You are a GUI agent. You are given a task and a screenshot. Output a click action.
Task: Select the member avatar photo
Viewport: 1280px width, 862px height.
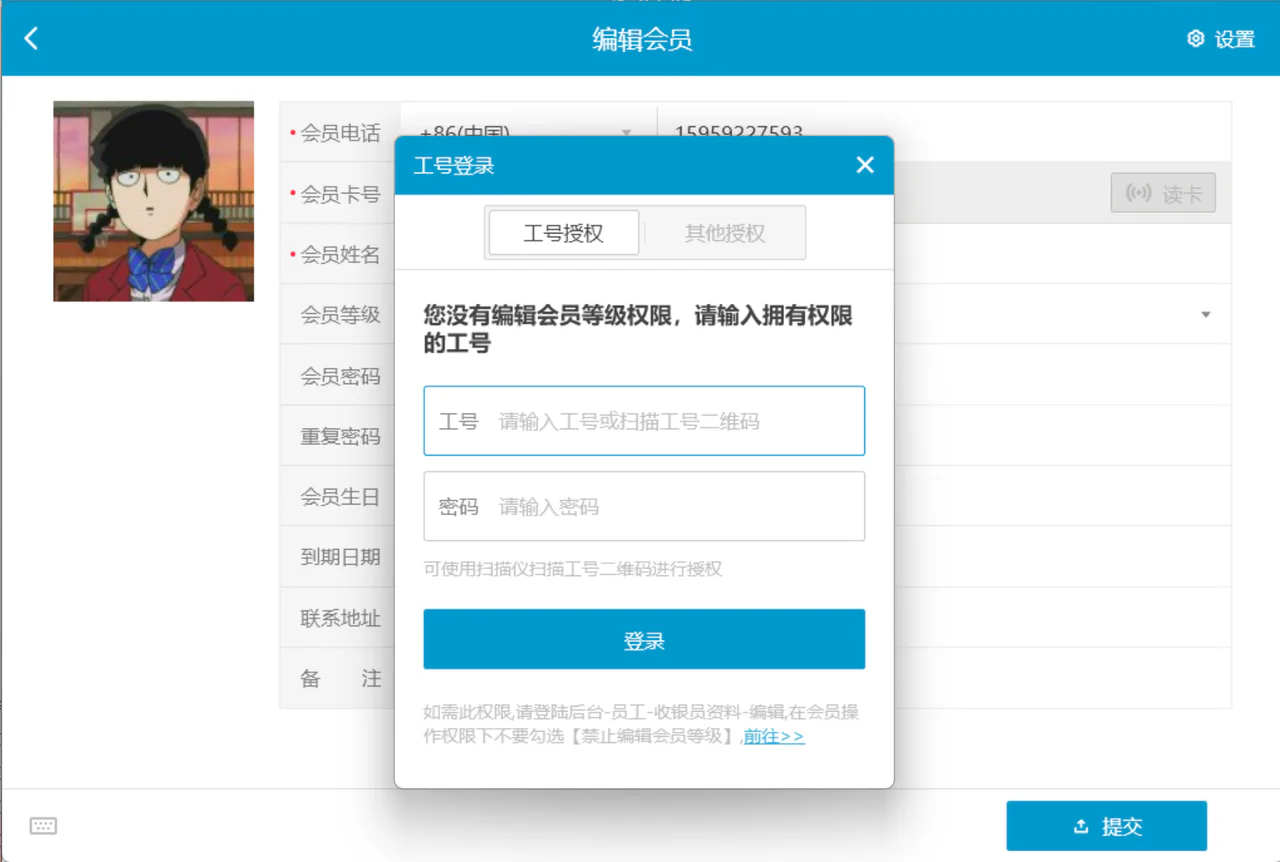(153, 201)
